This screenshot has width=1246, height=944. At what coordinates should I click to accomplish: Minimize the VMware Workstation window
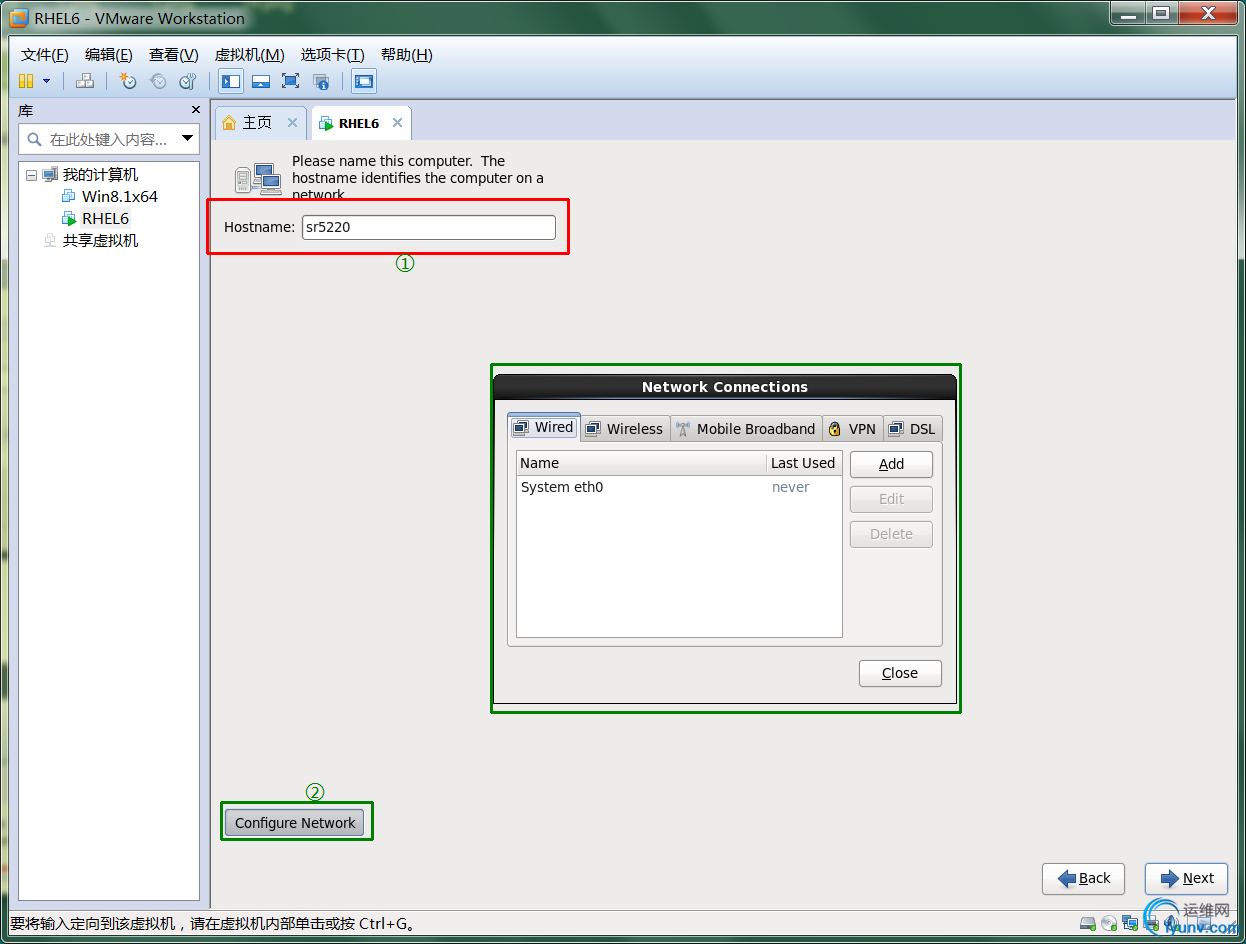point(1126,14)
